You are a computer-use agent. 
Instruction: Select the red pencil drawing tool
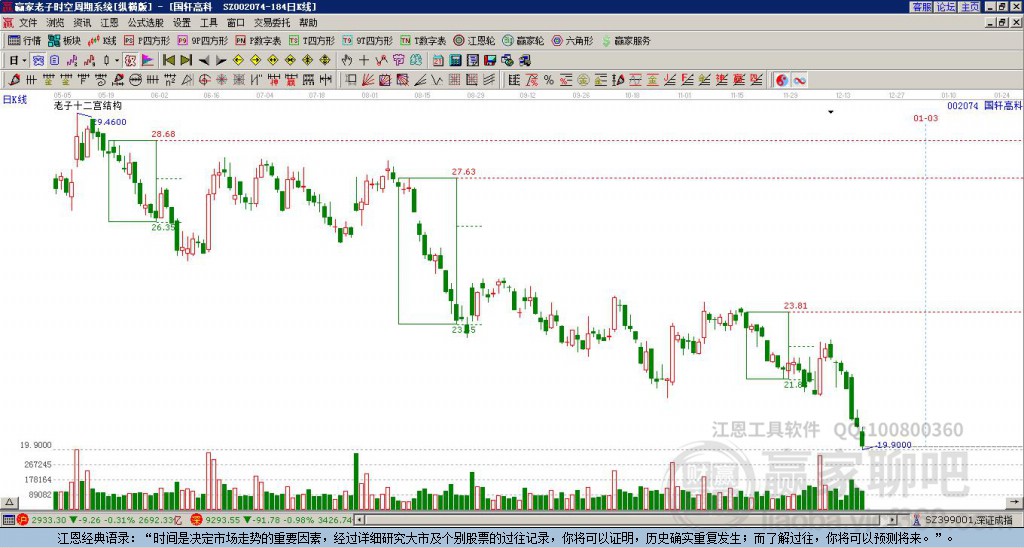pyautogui.click(x=14, y=80)
